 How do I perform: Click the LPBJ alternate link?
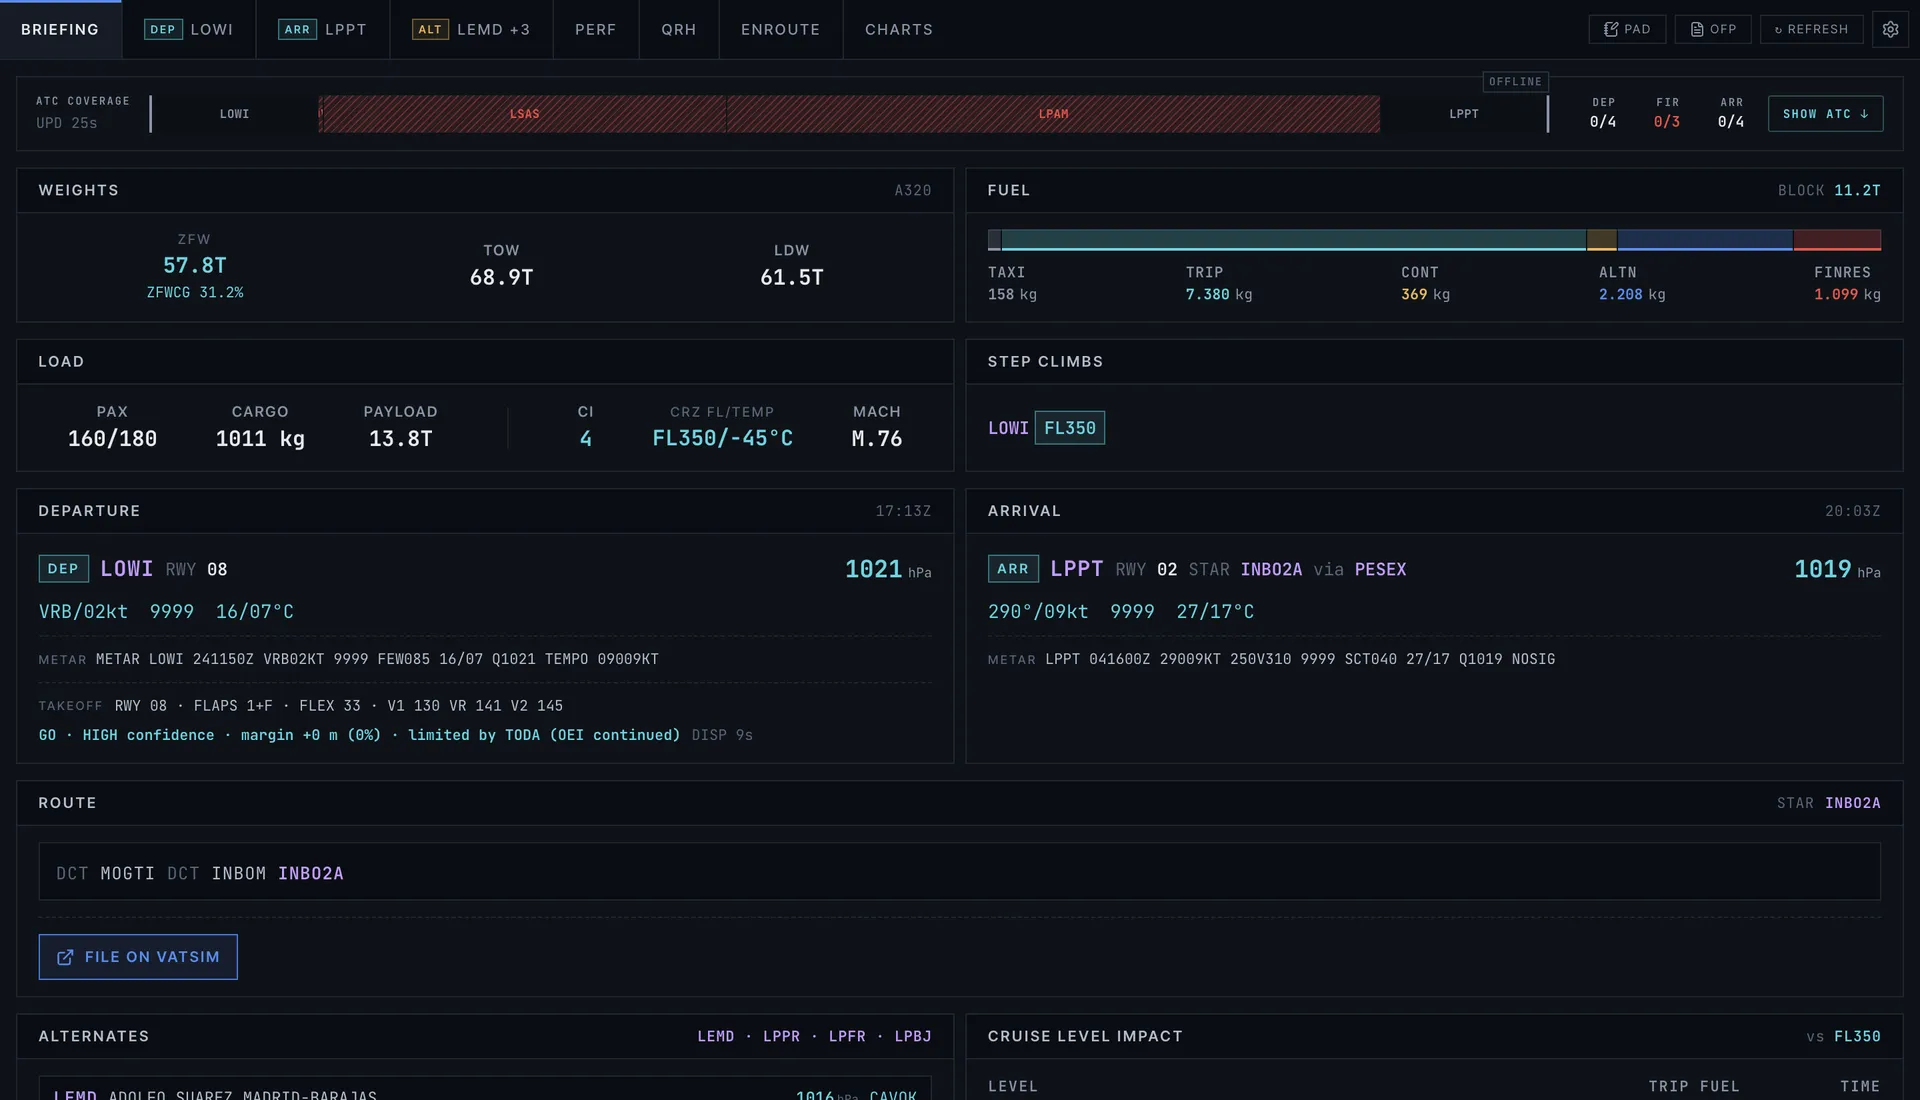[x=913, y=1036]
